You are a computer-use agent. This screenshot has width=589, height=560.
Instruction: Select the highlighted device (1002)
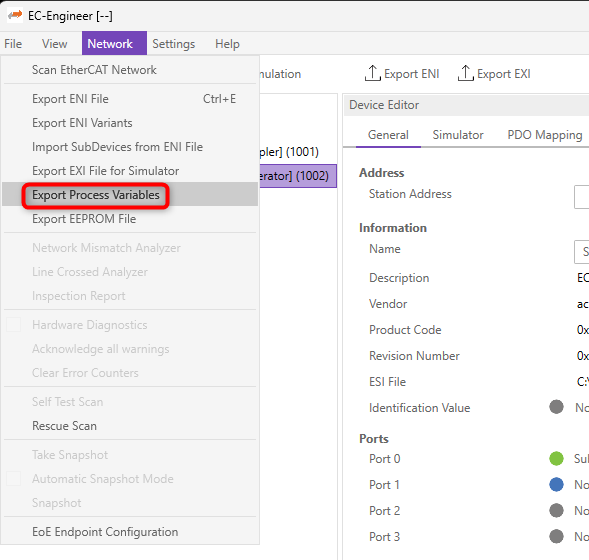[298, 176]
